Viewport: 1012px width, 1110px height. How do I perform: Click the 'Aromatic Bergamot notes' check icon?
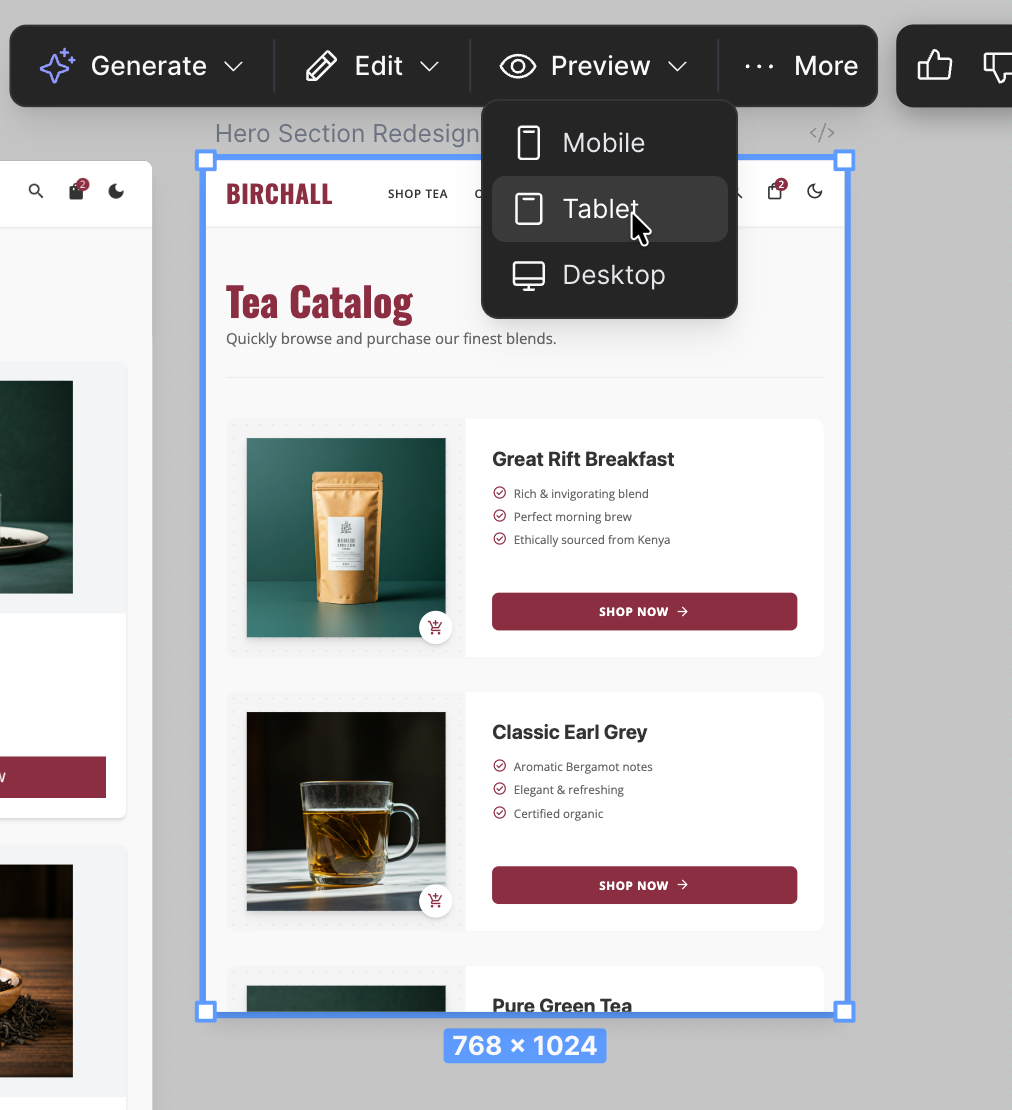click(500, 766)
